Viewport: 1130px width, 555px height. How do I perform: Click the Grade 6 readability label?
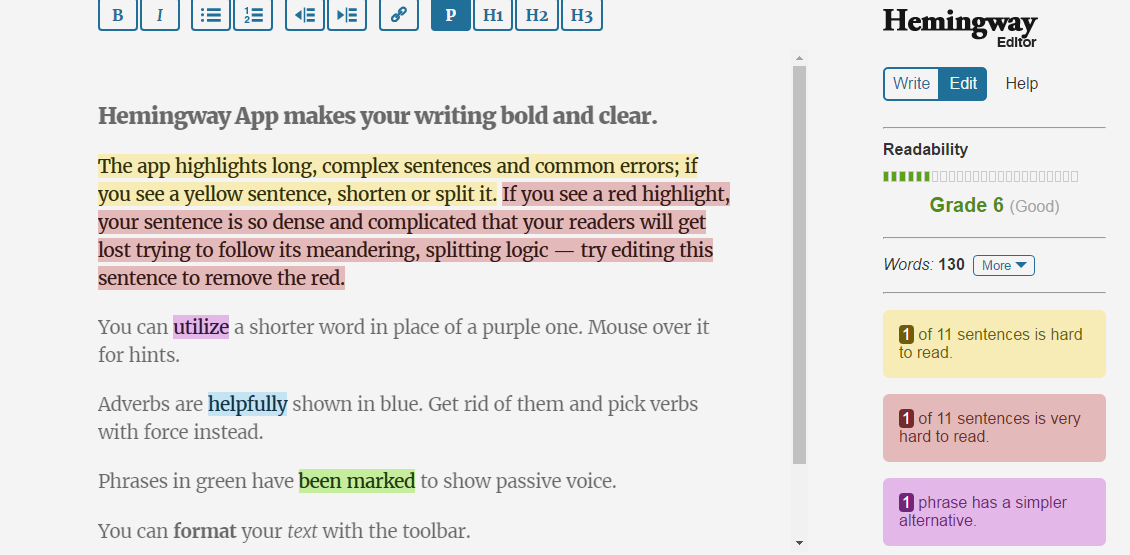click(966, 205)
